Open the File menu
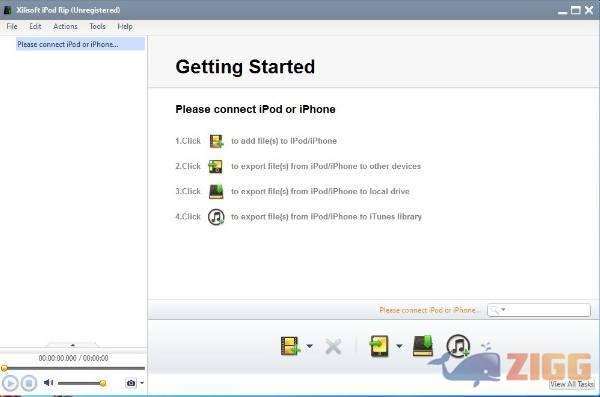This screenshot has width=600, height=397. tap(12, 26)
